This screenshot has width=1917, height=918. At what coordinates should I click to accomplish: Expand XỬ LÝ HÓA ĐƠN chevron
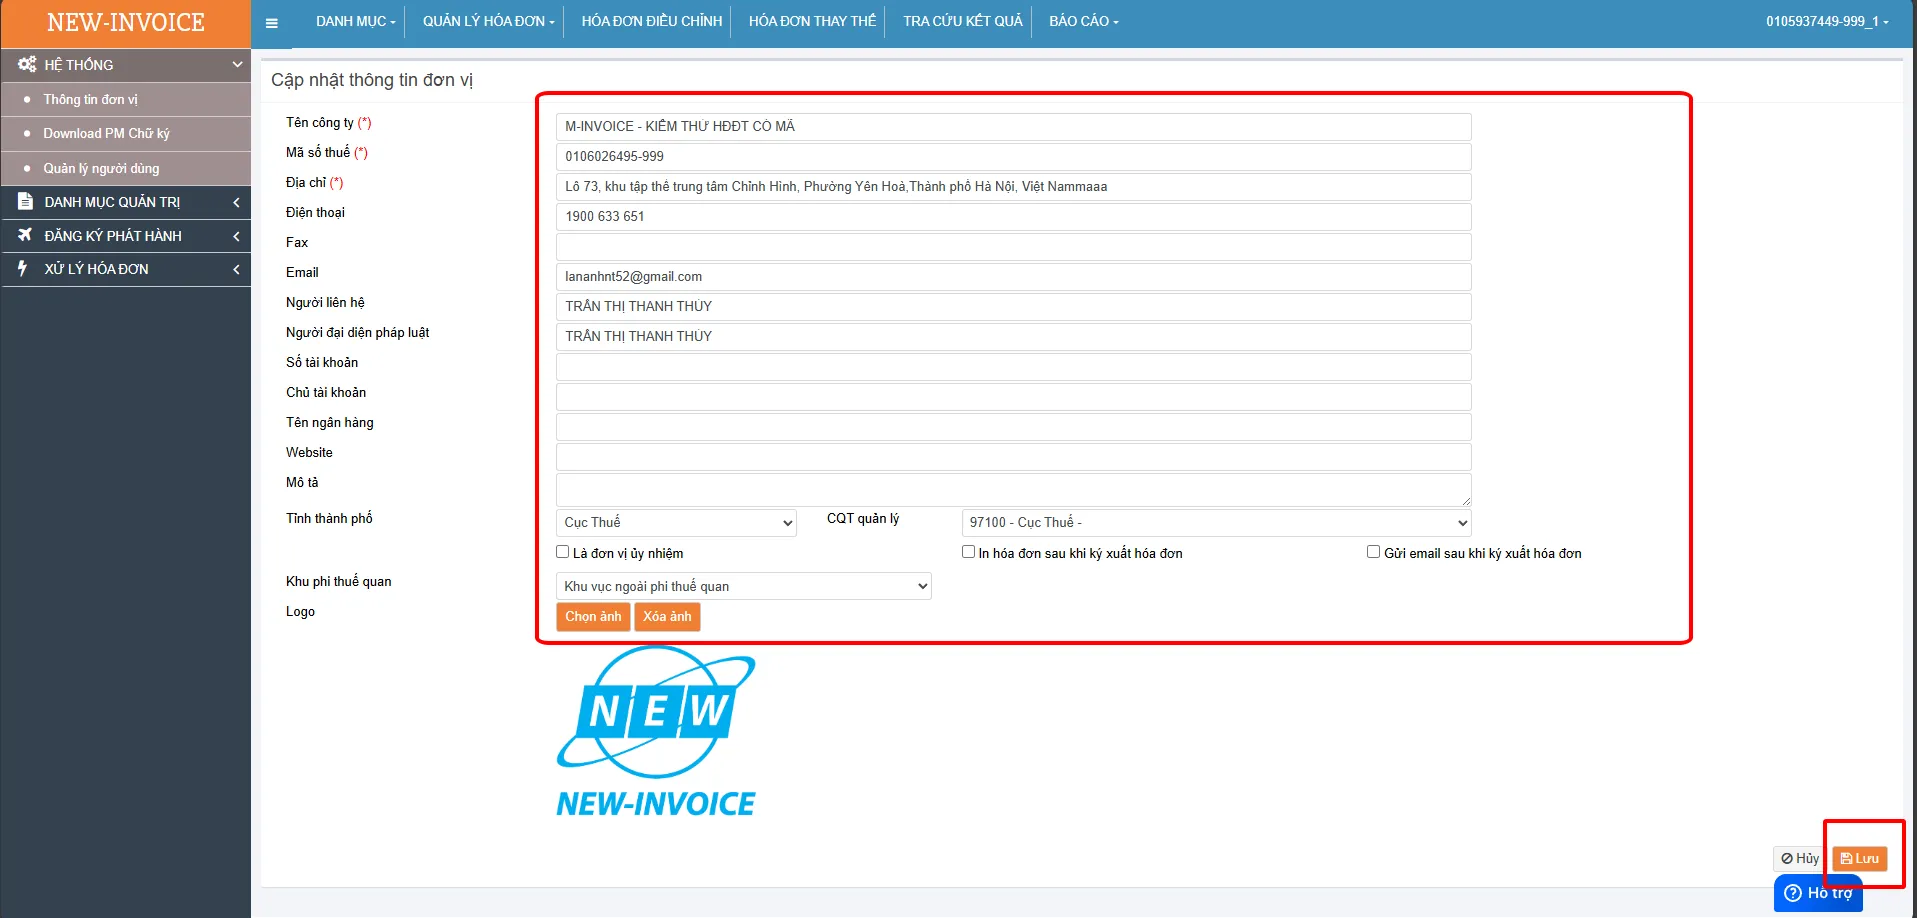point(236,269)
